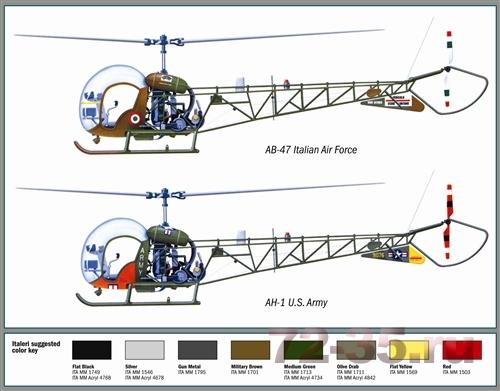Click the 'ITA MM 1795' paint code
The image size is (500, 391).
click(x=192, y=372)
